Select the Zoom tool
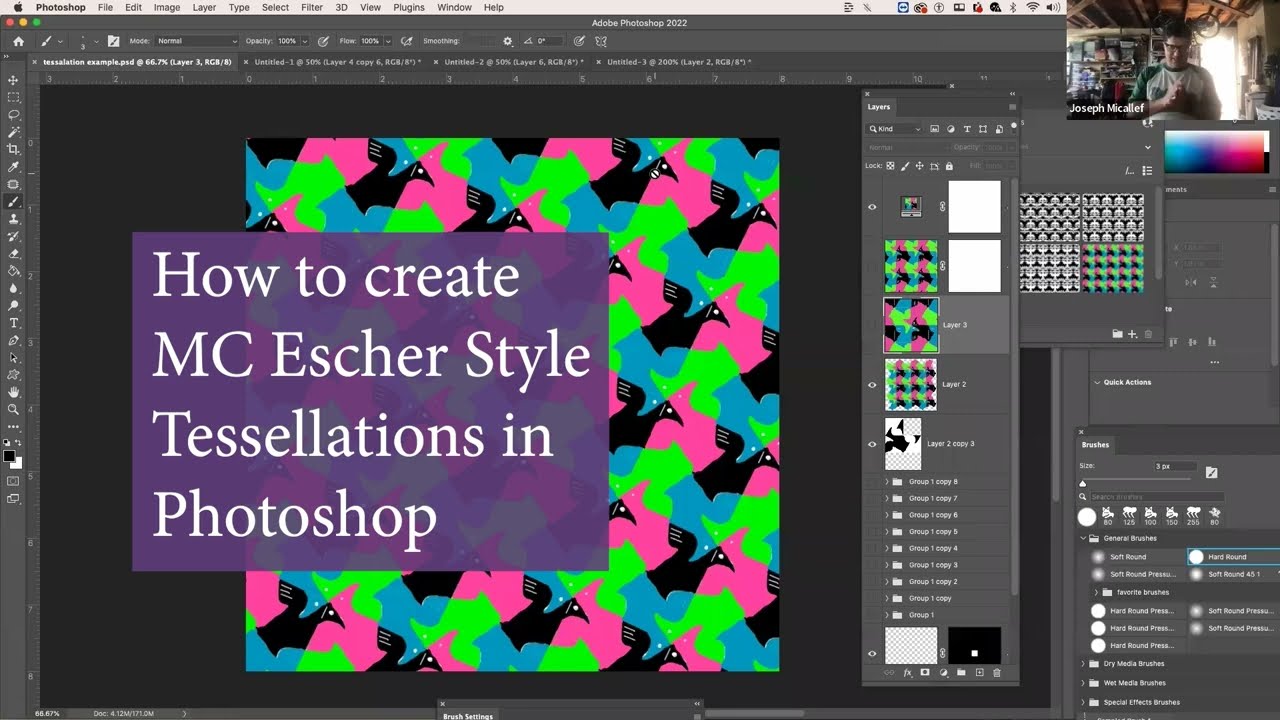 [x=13, y=409]
